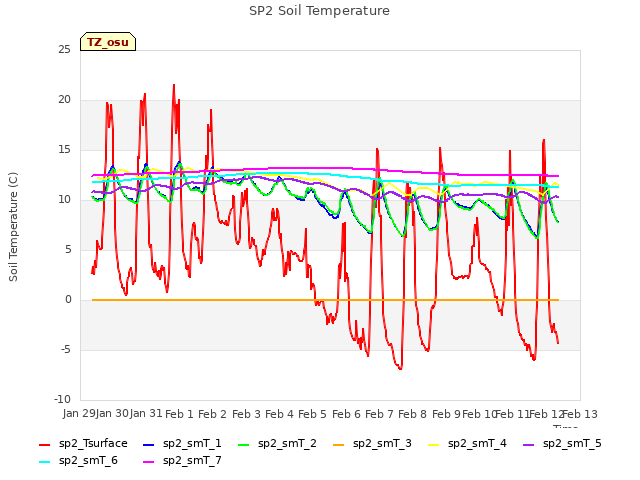Click the Feb 13 x-axis tick label
This screenshot has height=480, width=640.
click(580, 414)
